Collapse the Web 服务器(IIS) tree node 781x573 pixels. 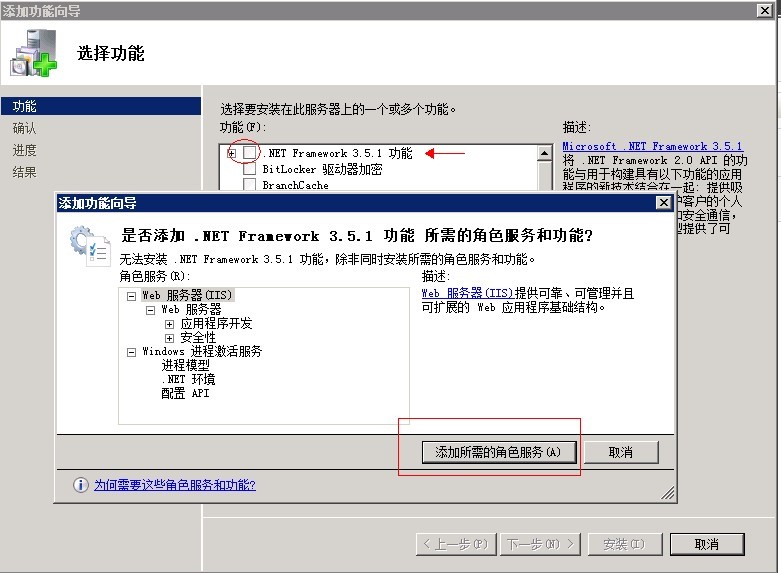coord(131,296)
